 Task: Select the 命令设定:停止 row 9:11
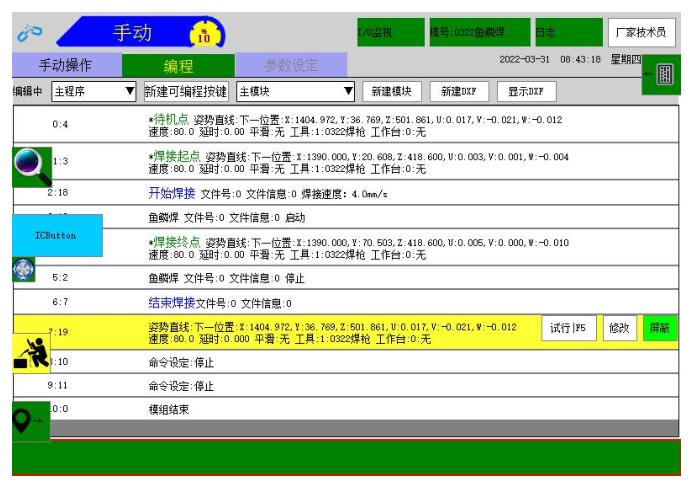[346, 386]
